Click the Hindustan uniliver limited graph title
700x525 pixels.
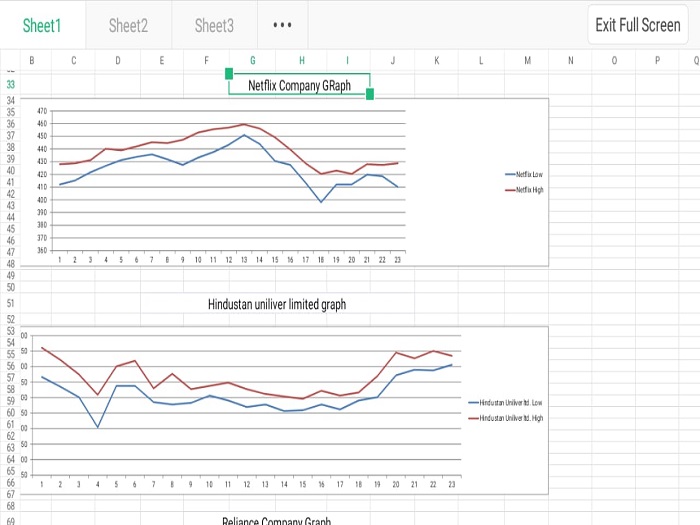pyautogui.click(x=277, y=304)
